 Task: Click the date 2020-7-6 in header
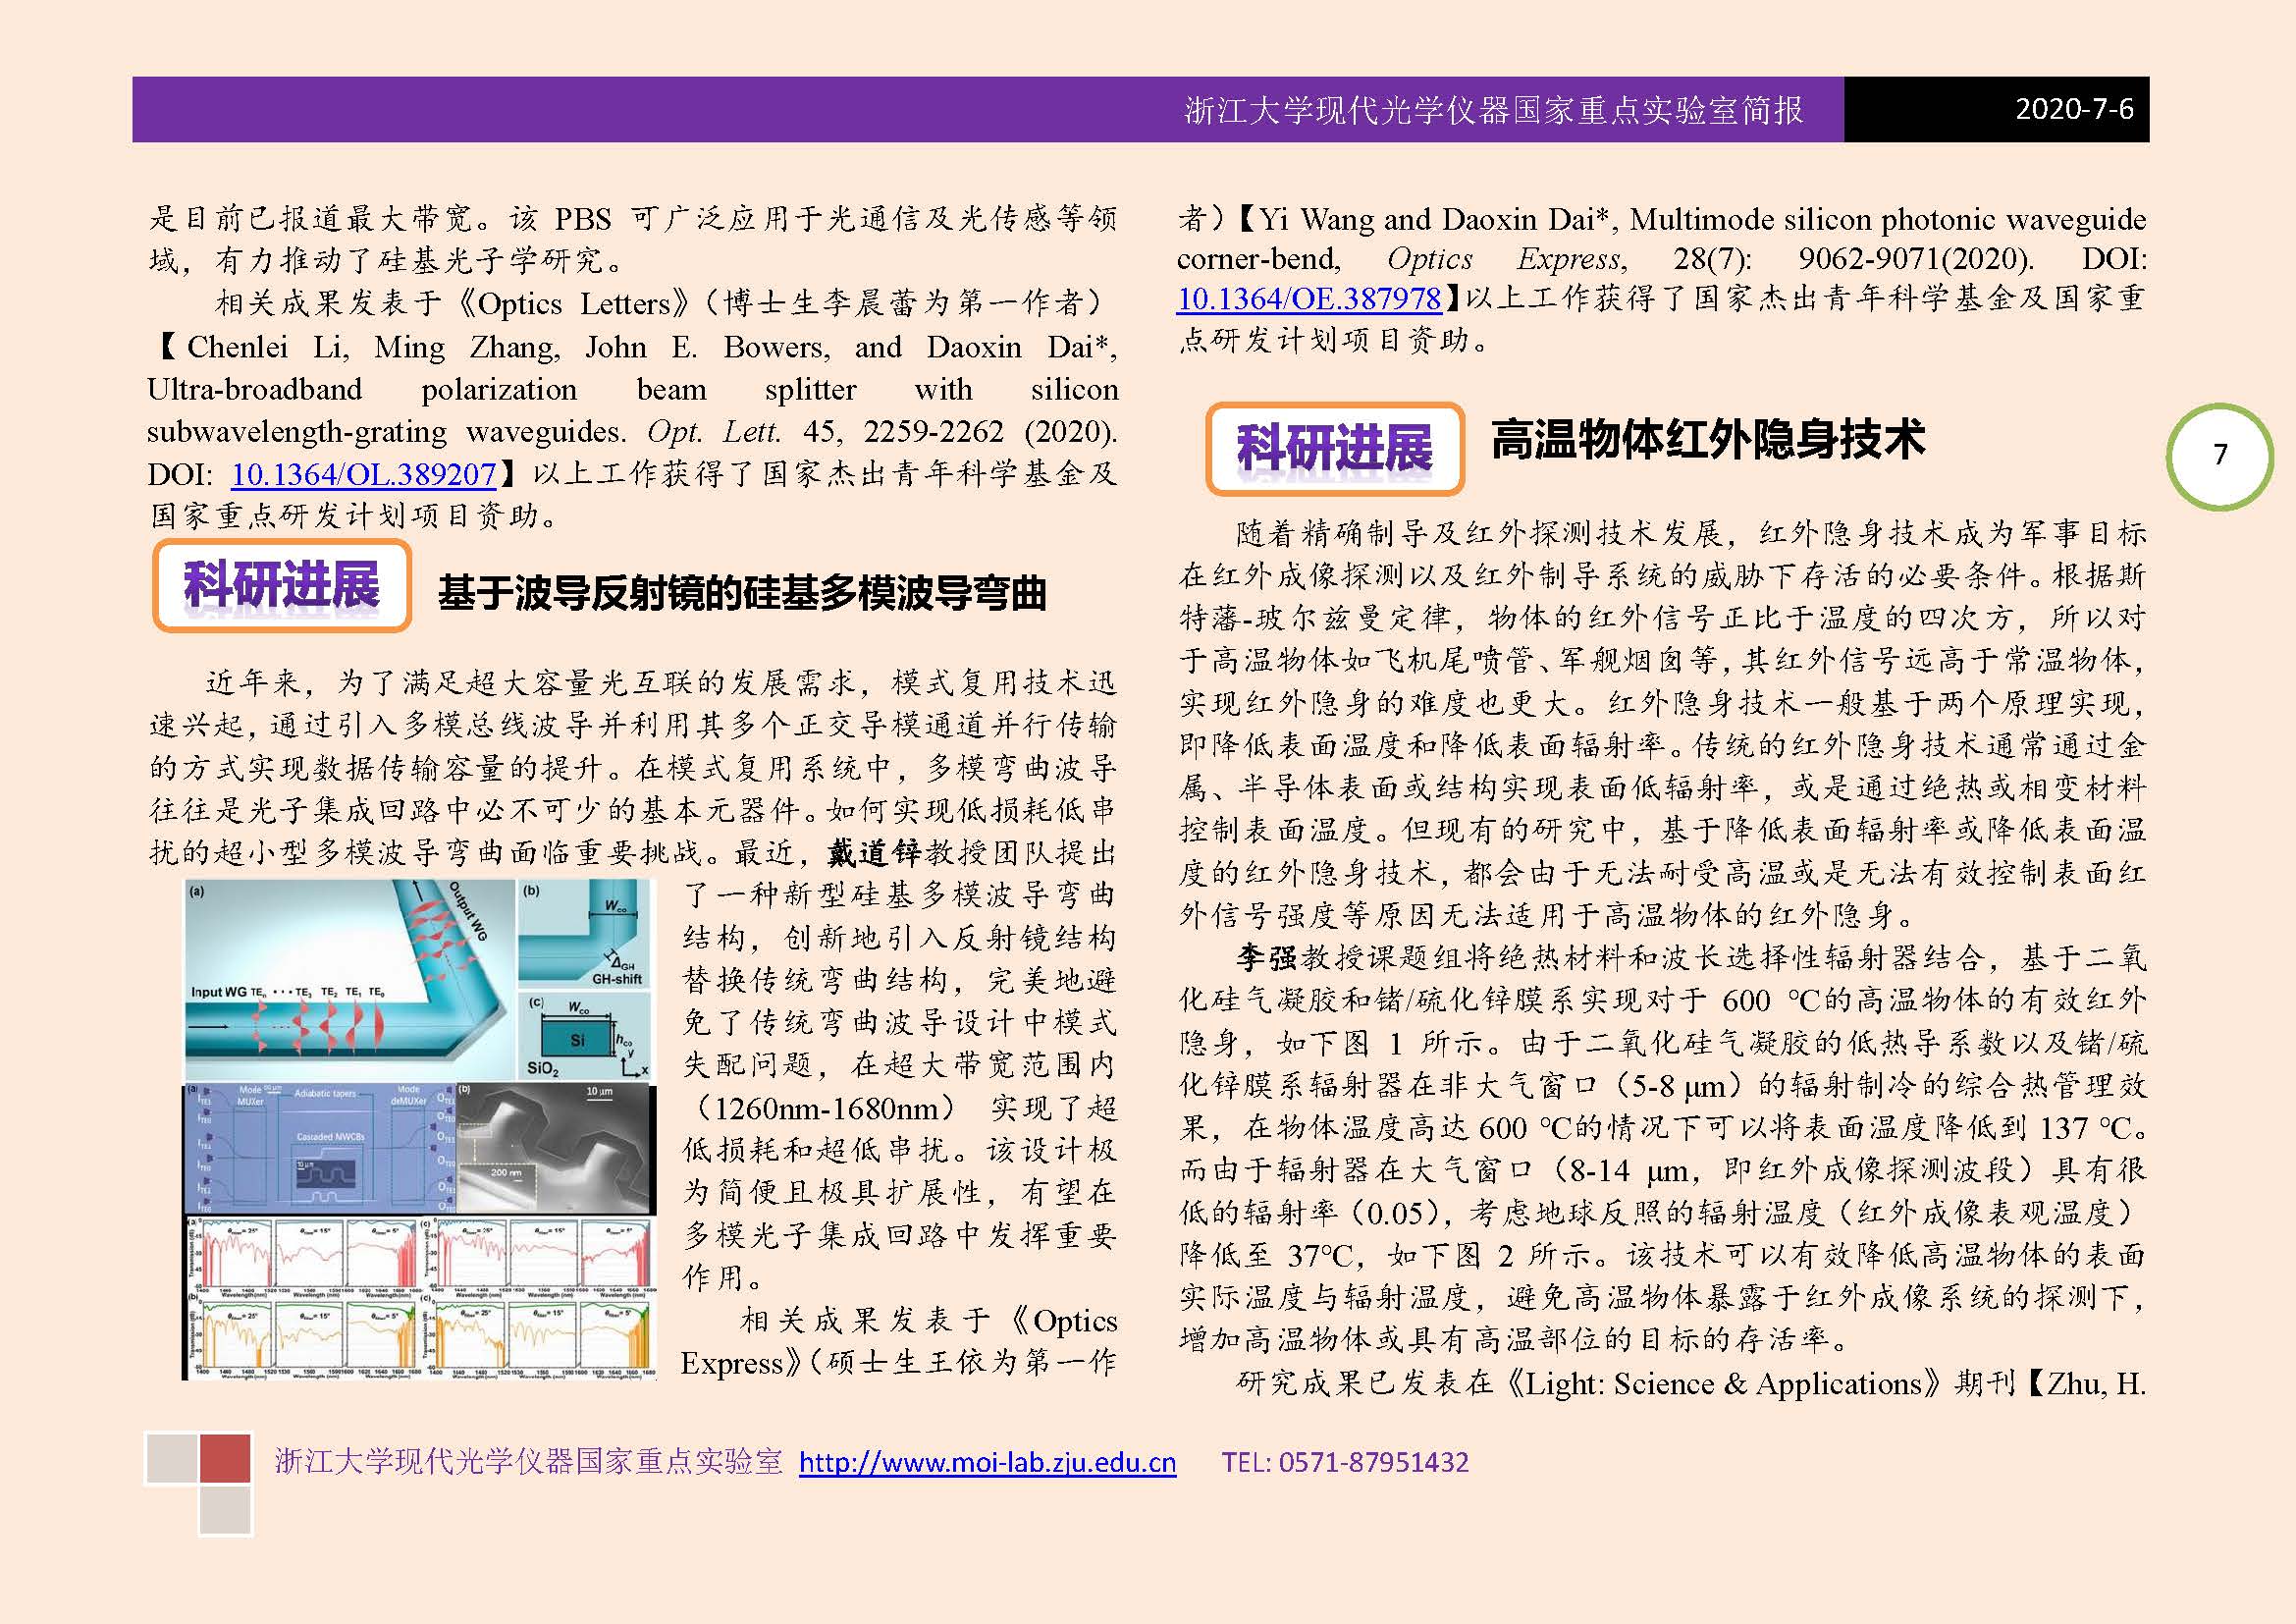2074,109
